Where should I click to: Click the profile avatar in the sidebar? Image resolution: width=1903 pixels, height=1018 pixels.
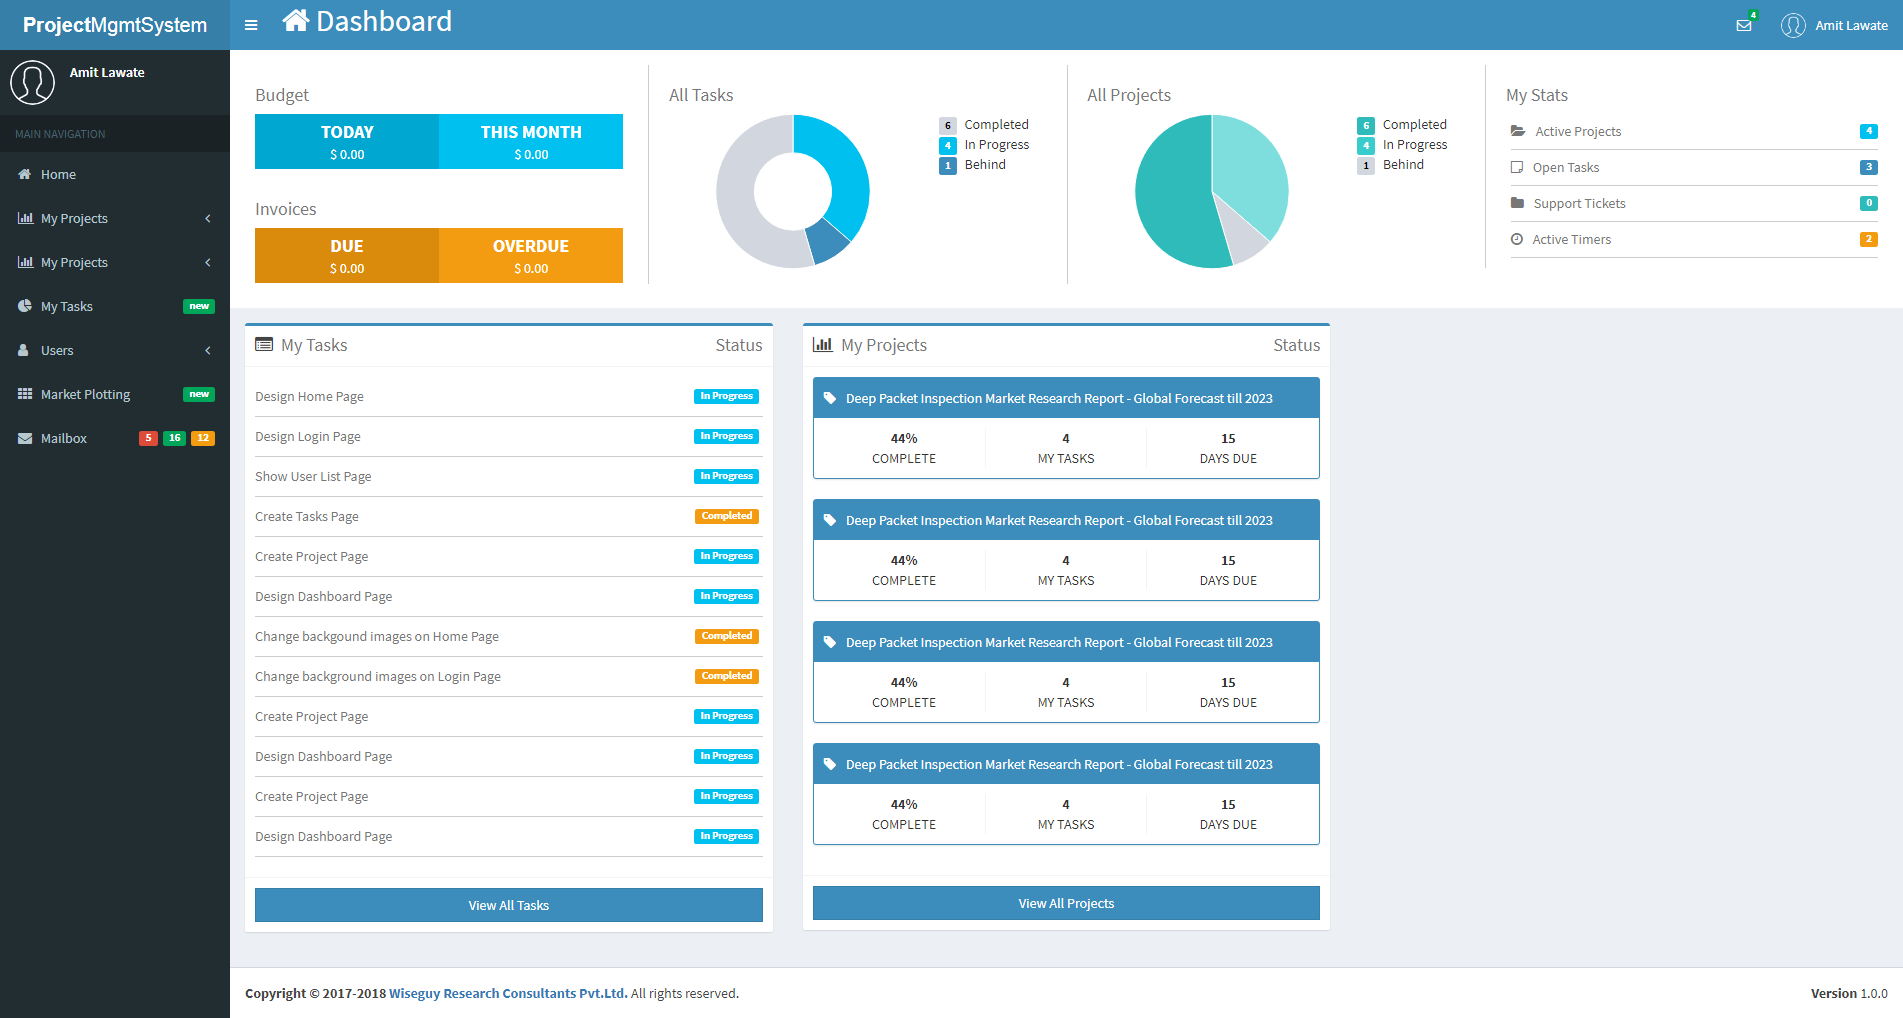coord(32,82)
